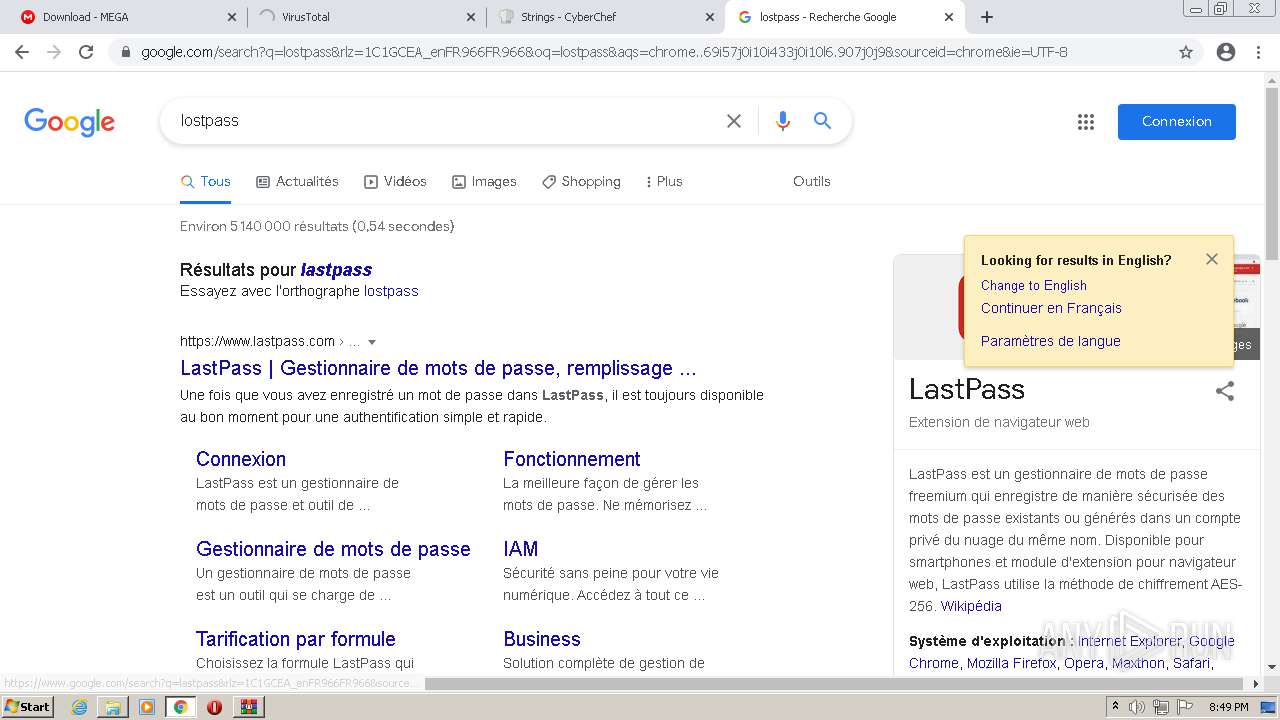Select the Tous results filter
The height and width of the screenshot is (720, 1280).
205,181
